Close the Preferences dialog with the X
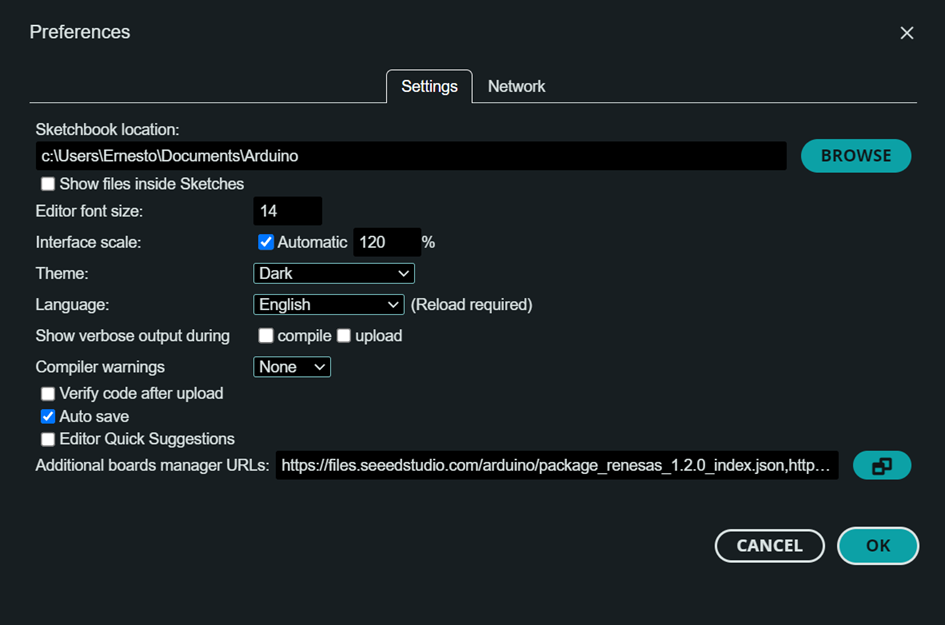The image size is (945, 625). 906,33
